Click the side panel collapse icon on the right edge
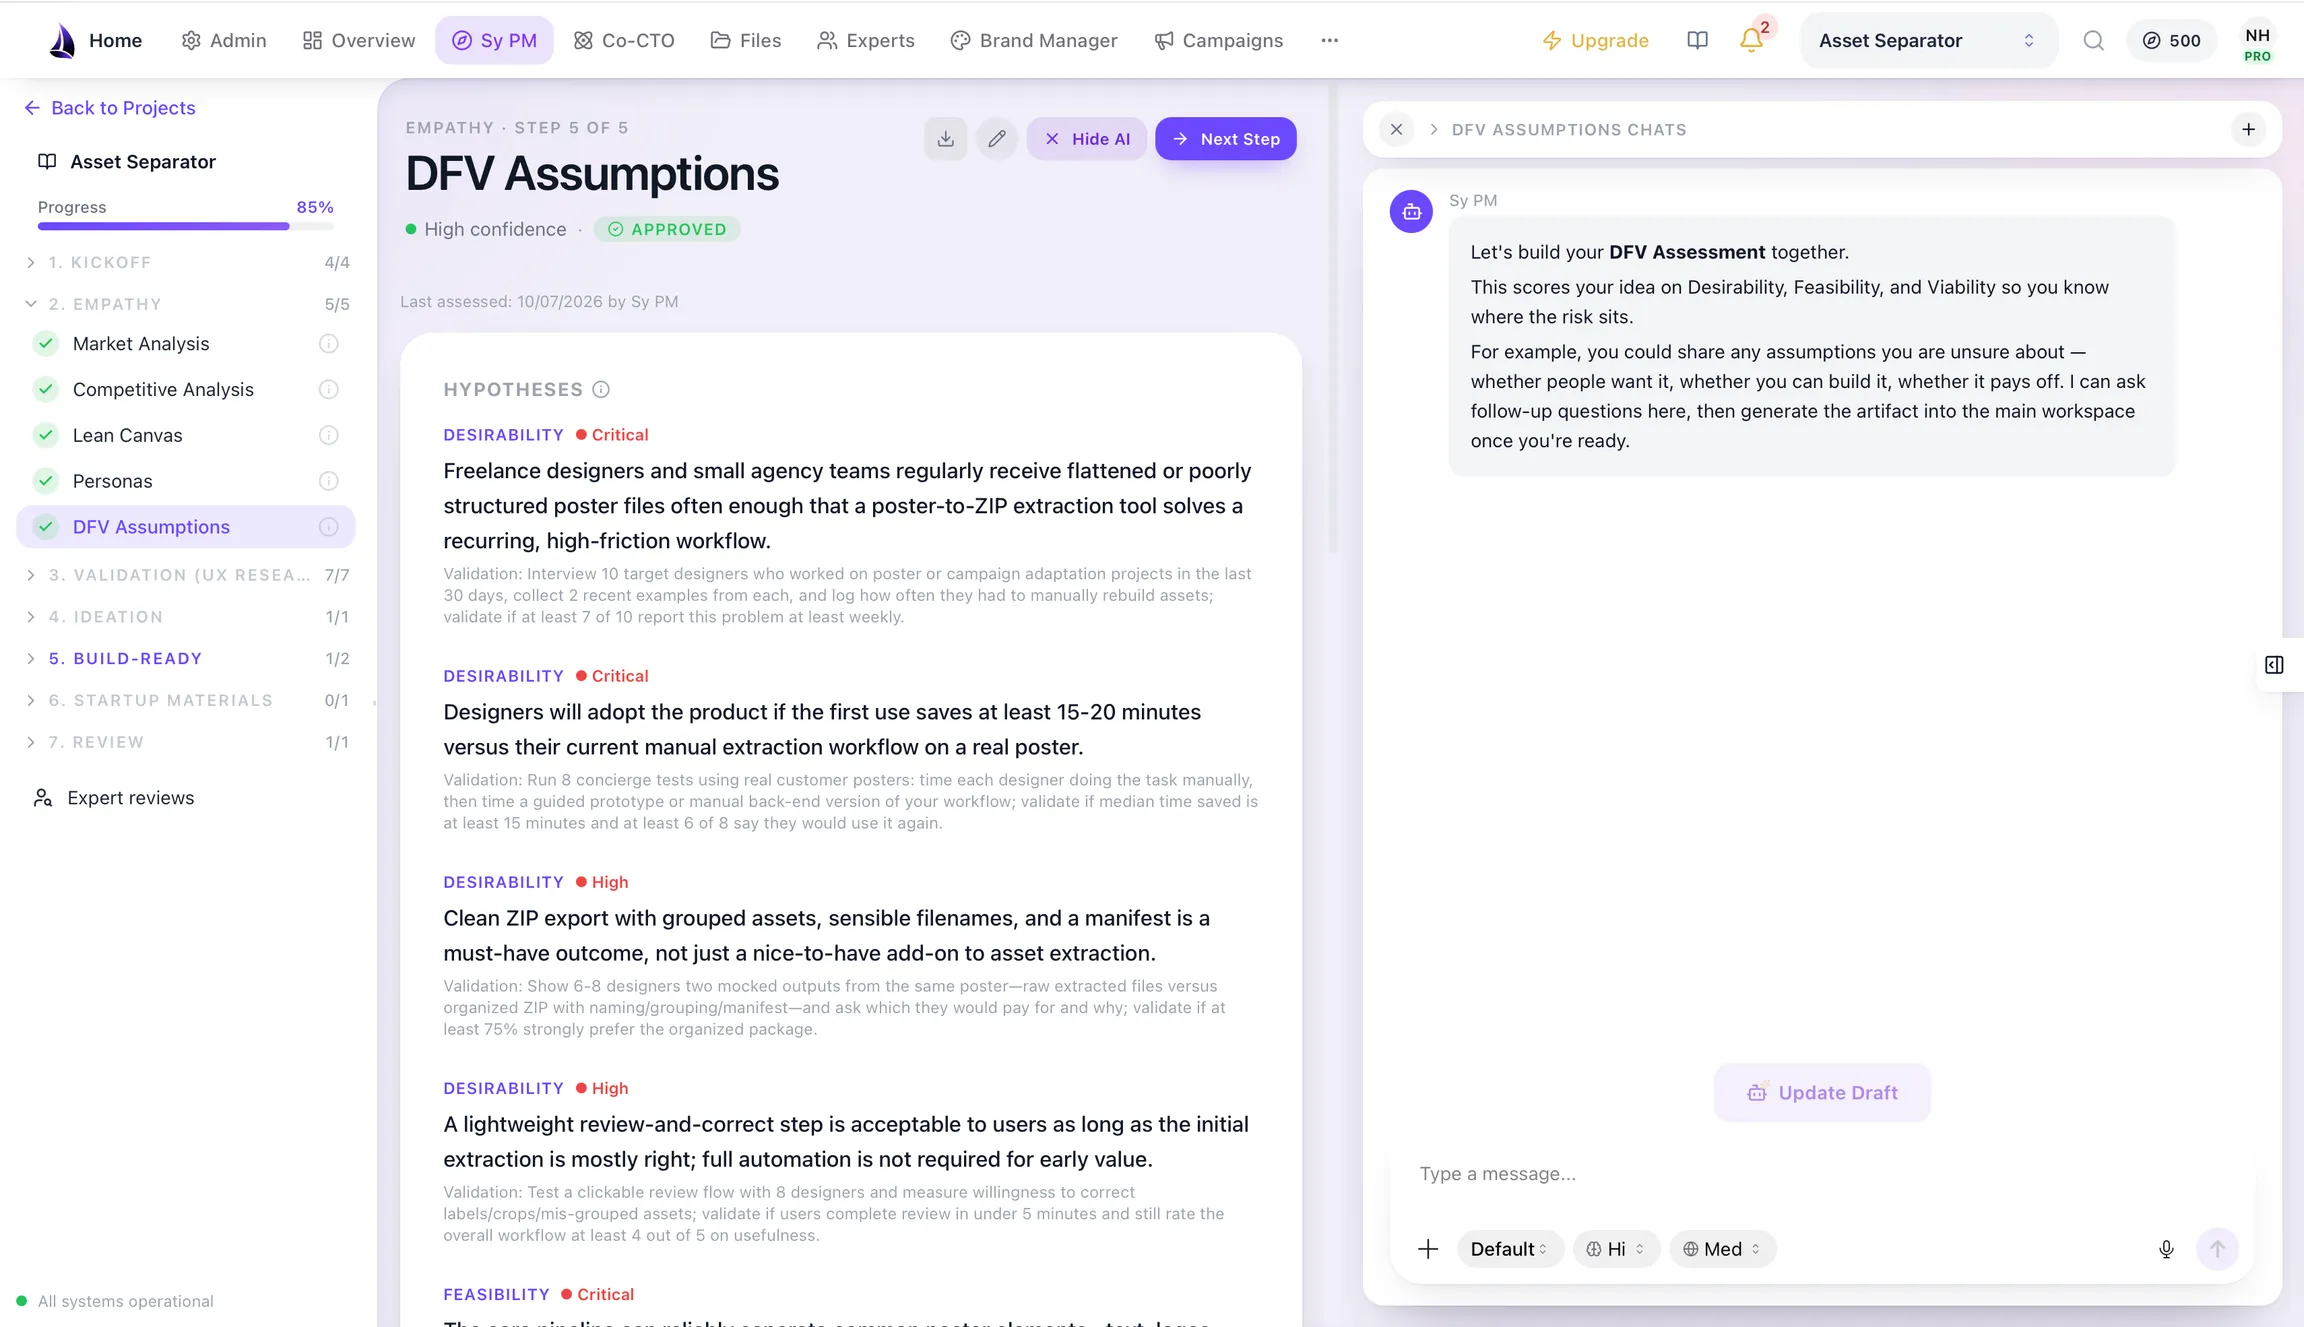2304x1327 pixels. coord(2274,665)
